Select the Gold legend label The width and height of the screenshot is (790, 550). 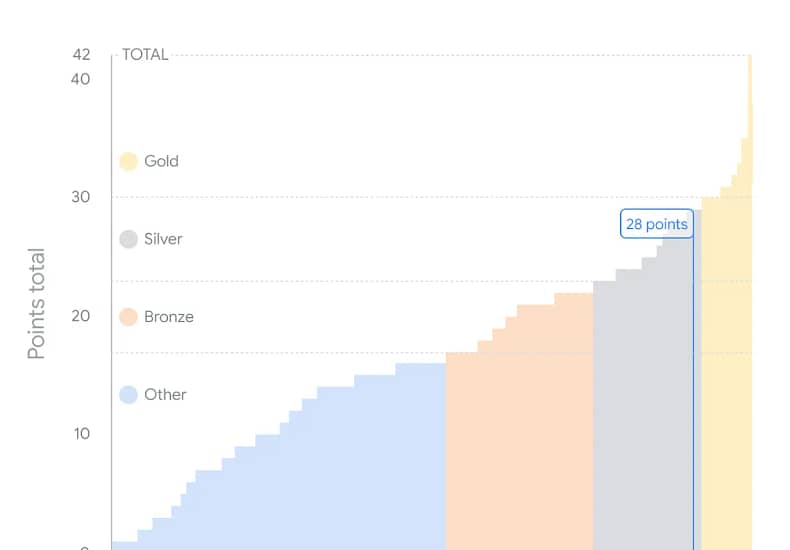pos(161,161)
